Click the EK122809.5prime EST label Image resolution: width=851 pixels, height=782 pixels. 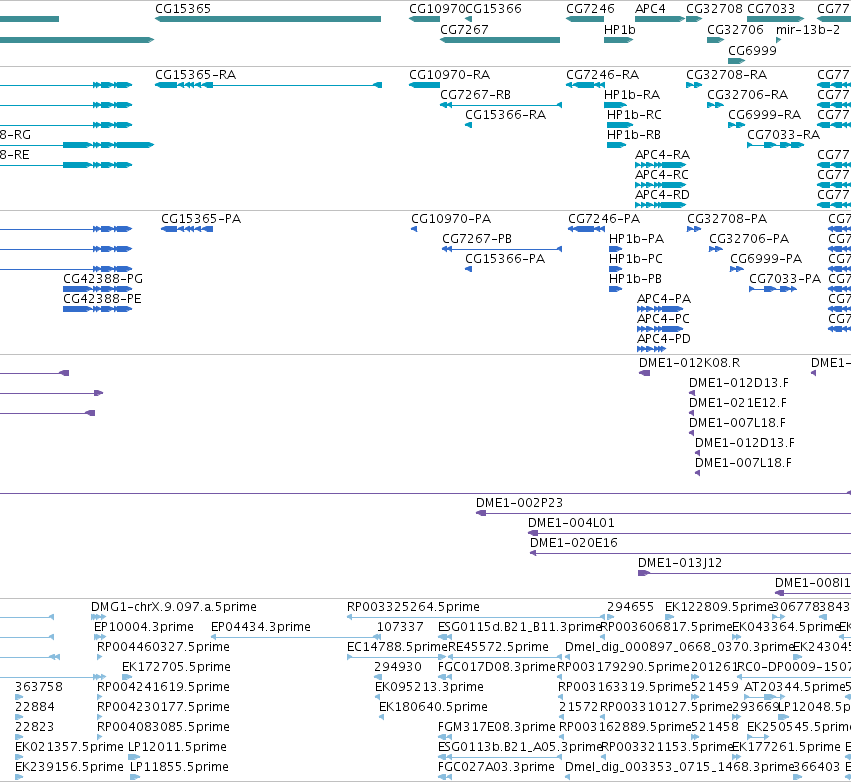pyautogui.click(x=719, y=607)
